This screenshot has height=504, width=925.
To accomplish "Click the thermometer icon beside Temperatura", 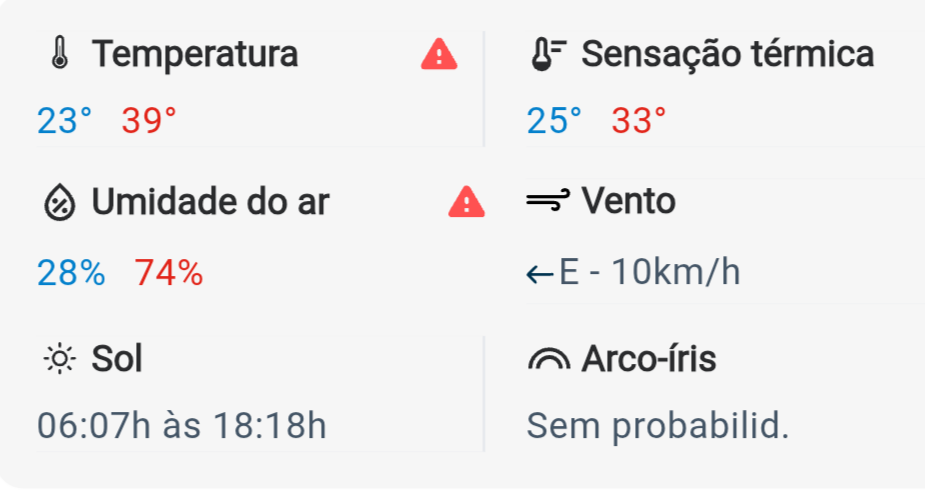I will click(x=60, y=53).
